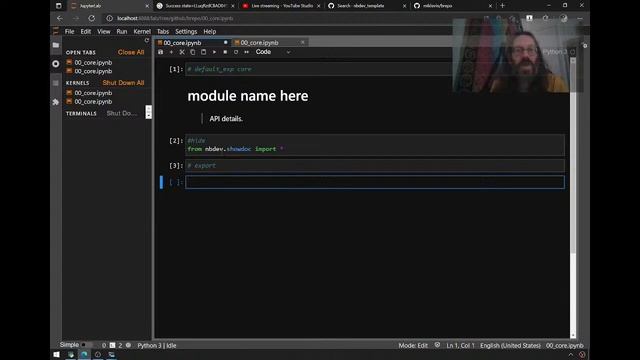640x360 pixels.
Task: Click Shut Down All for Terminals section
Action: 122,113
